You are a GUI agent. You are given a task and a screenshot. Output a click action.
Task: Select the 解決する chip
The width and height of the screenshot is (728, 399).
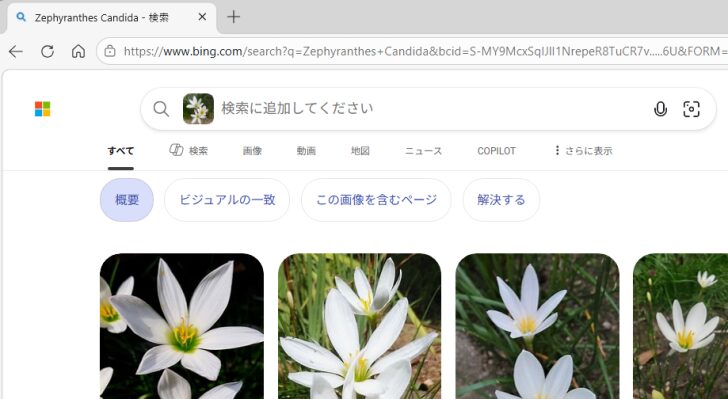[501, 200]
